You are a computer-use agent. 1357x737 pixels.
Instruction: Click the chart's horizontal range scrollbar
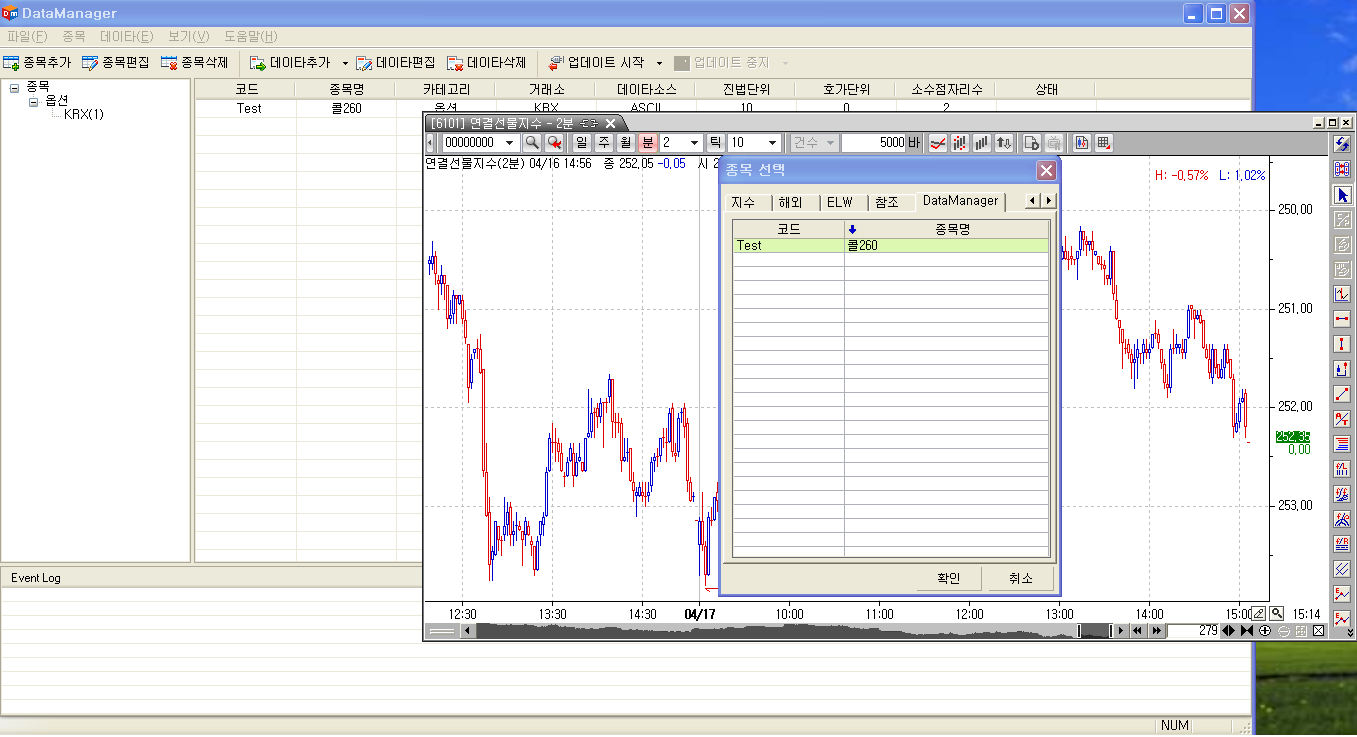780,631
